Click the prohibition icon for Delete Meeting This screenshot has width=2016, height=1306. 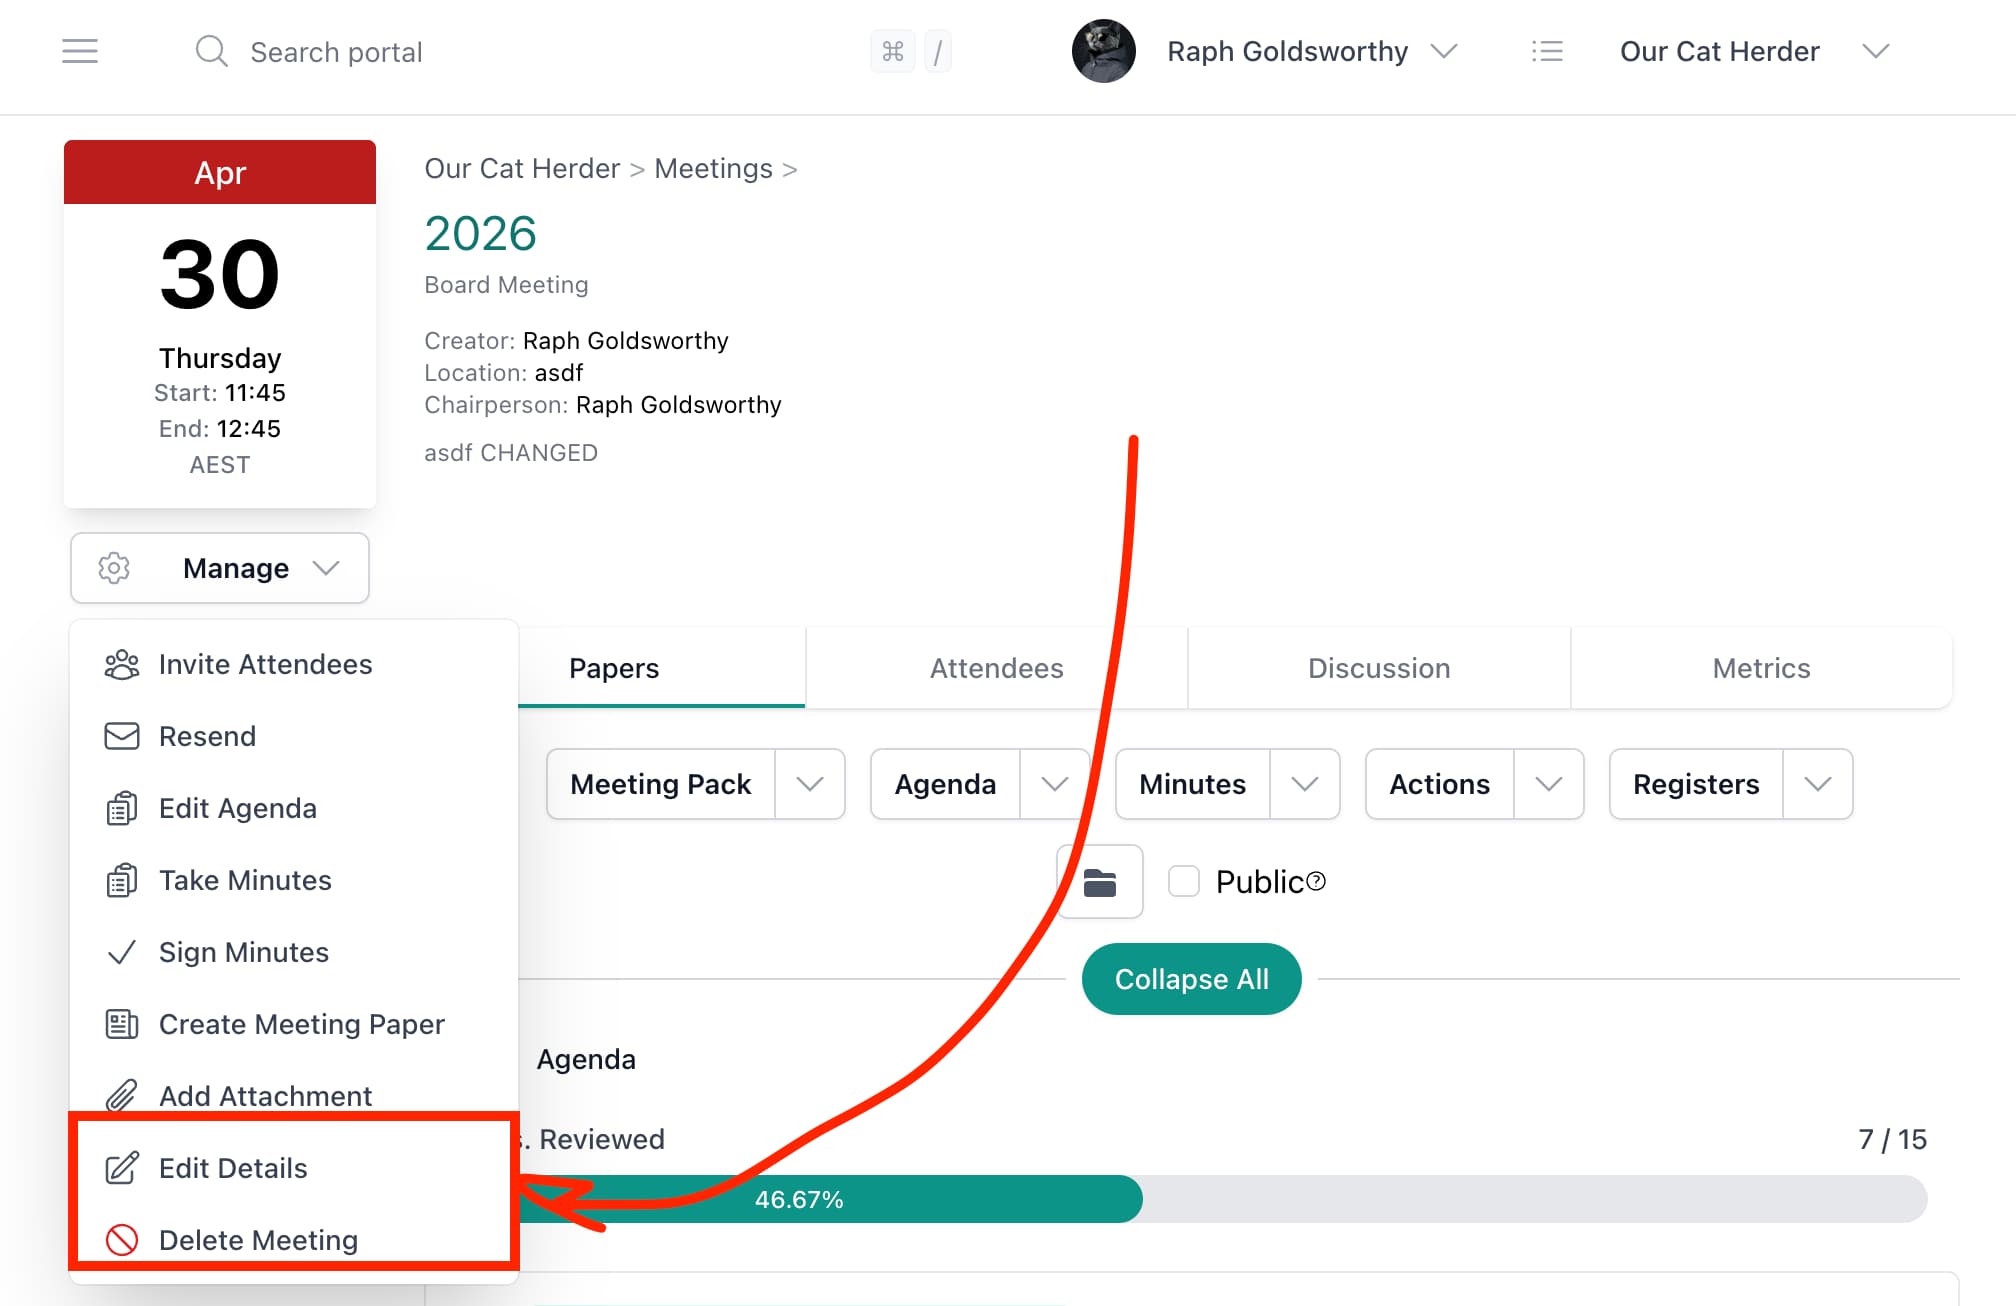pos(121,1240)
